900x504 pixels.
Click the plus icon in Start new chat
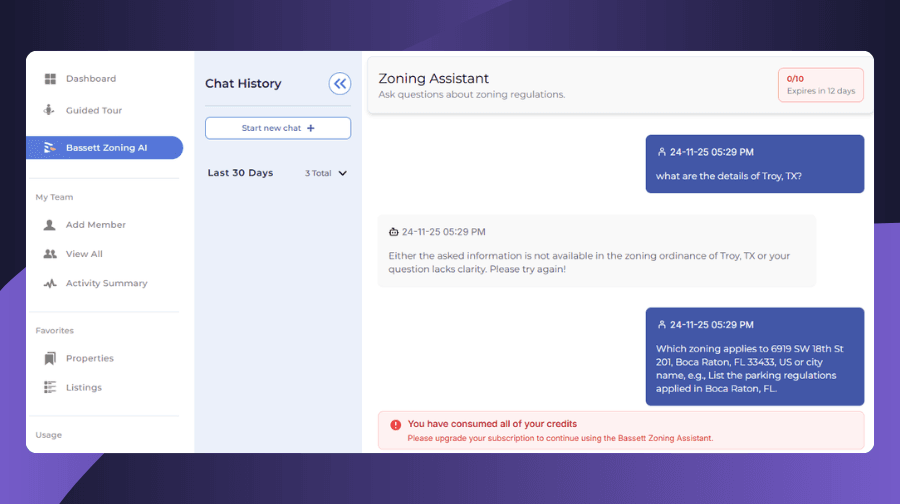coord(311,128)
